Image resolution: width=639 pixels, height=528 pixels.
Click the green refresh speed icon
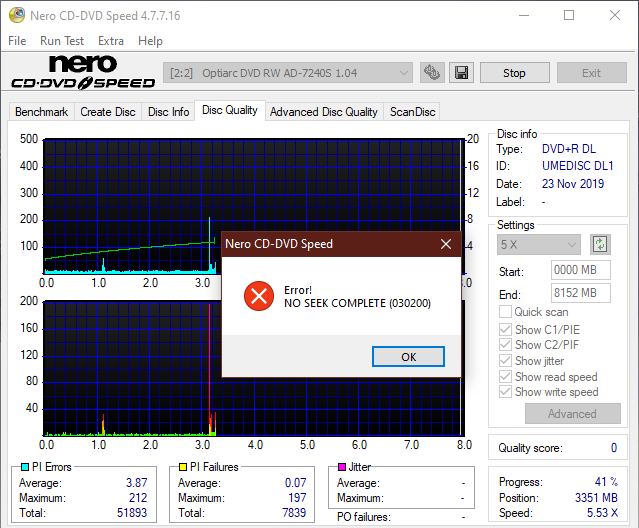600,244
